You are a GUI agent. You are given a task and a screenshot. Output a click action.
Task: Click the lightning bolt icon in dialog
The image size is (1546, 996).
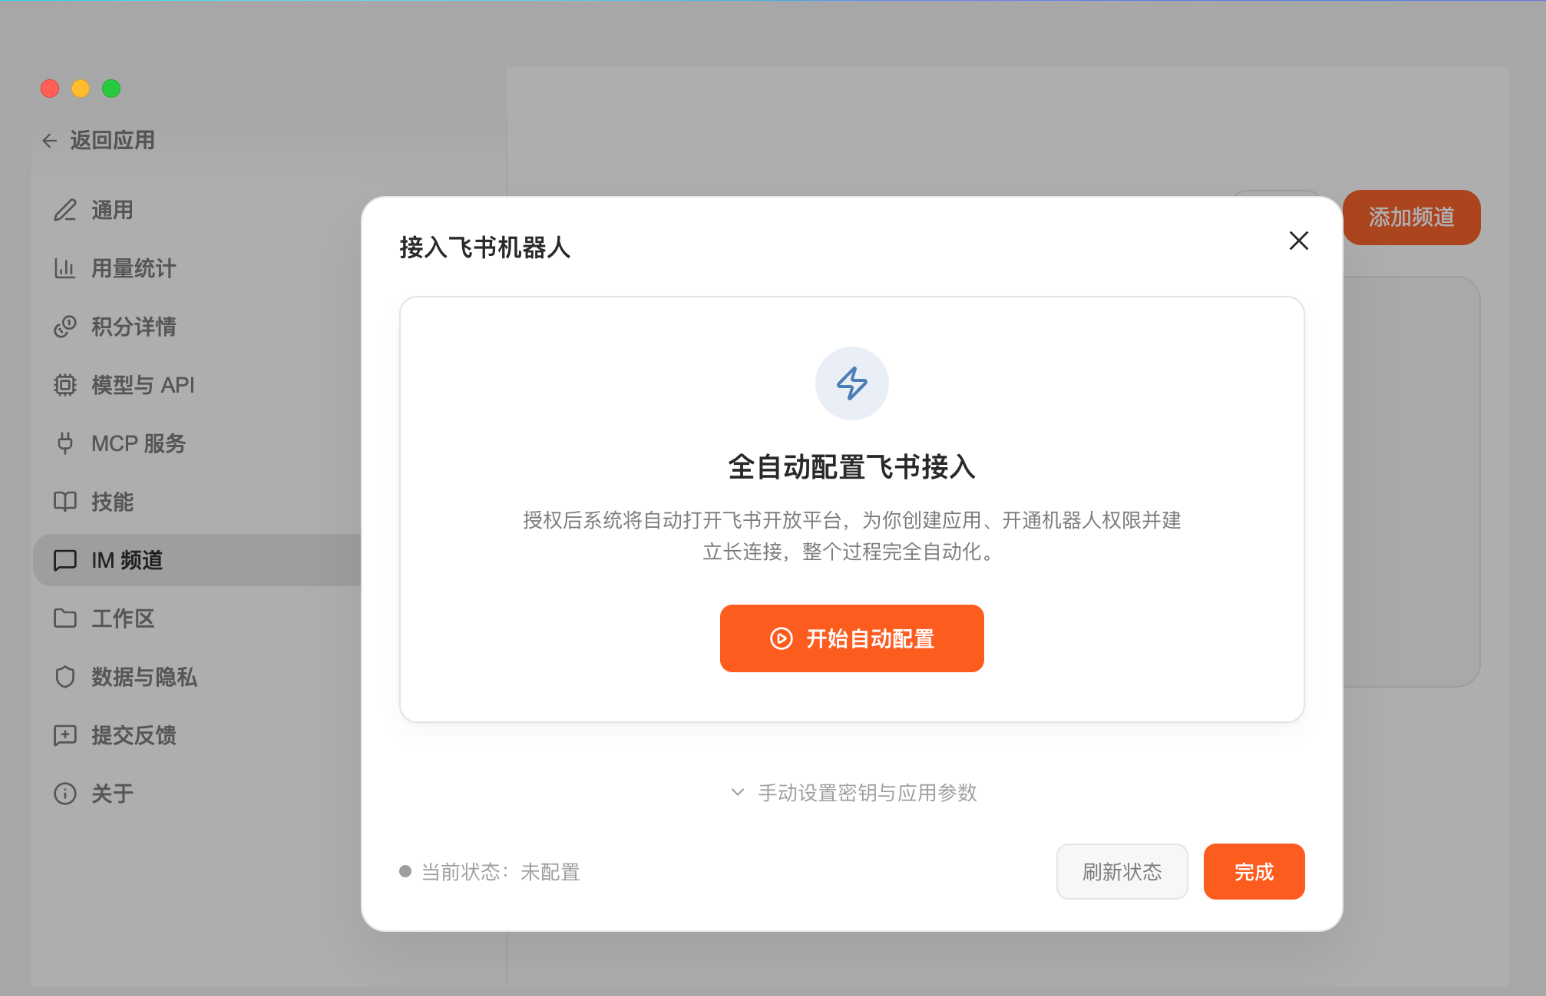point(852,383)
